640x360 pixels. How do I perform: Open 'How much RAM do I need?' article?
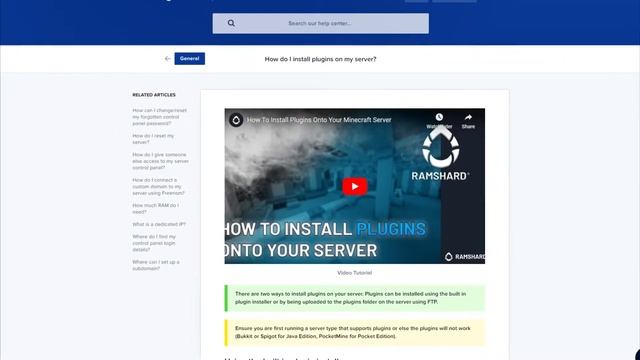156,209
